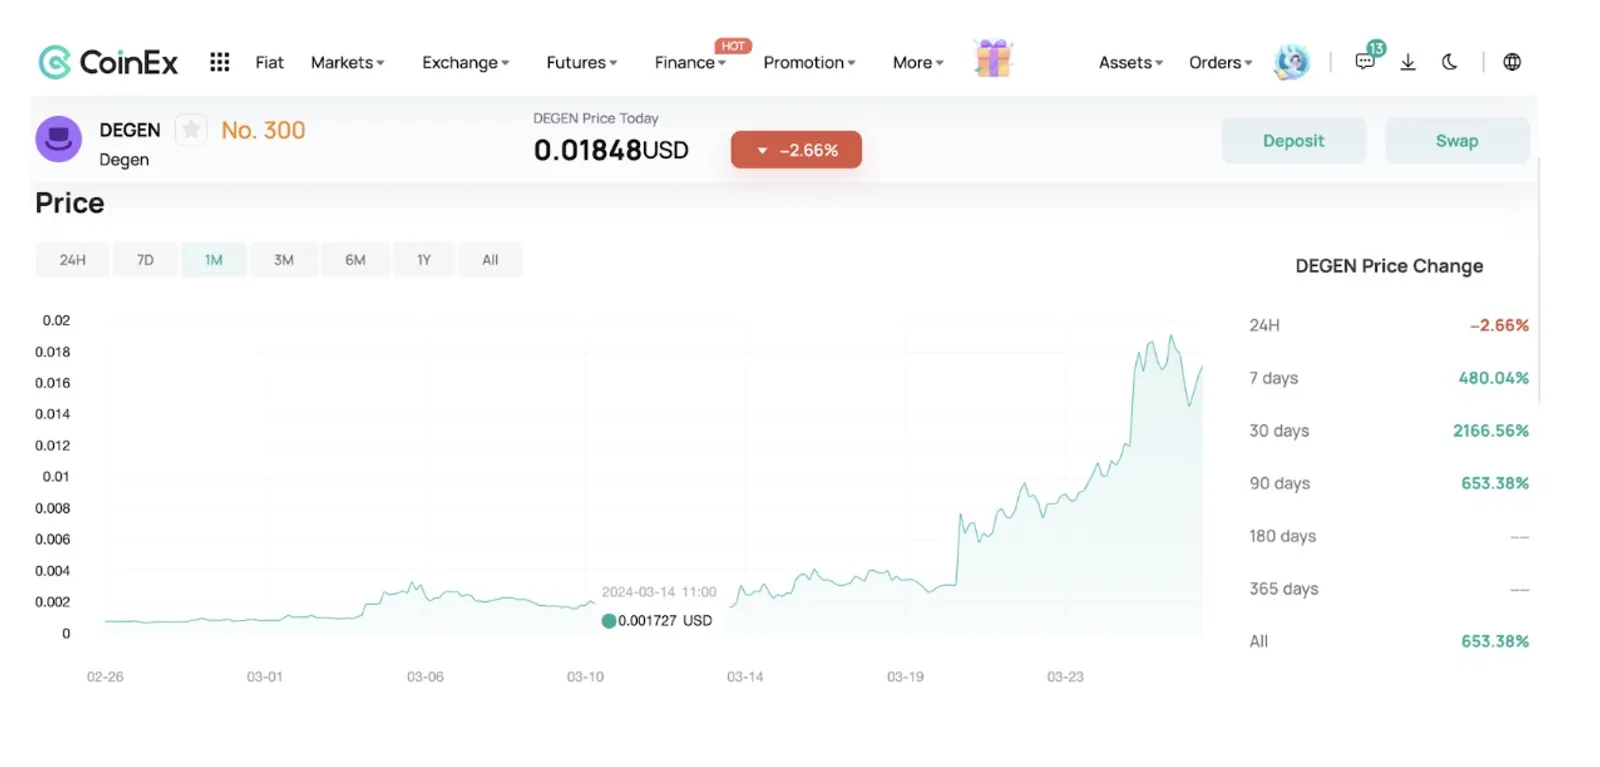The height and width of the screenshot is (767, 1600).
Task: Click the Deposit button
Action: tap(1293, 141)
